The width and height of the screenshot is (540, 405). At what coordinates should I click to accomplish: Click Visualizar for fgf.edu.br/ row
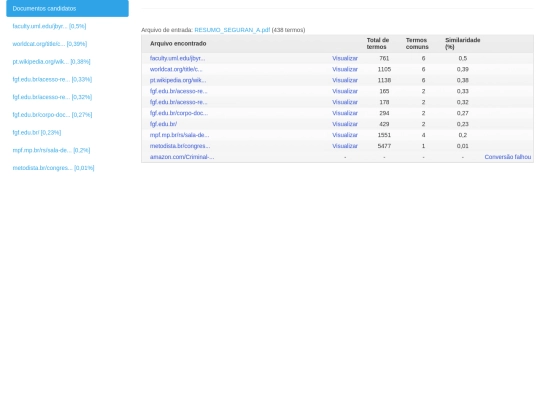[x=345, y=124]
